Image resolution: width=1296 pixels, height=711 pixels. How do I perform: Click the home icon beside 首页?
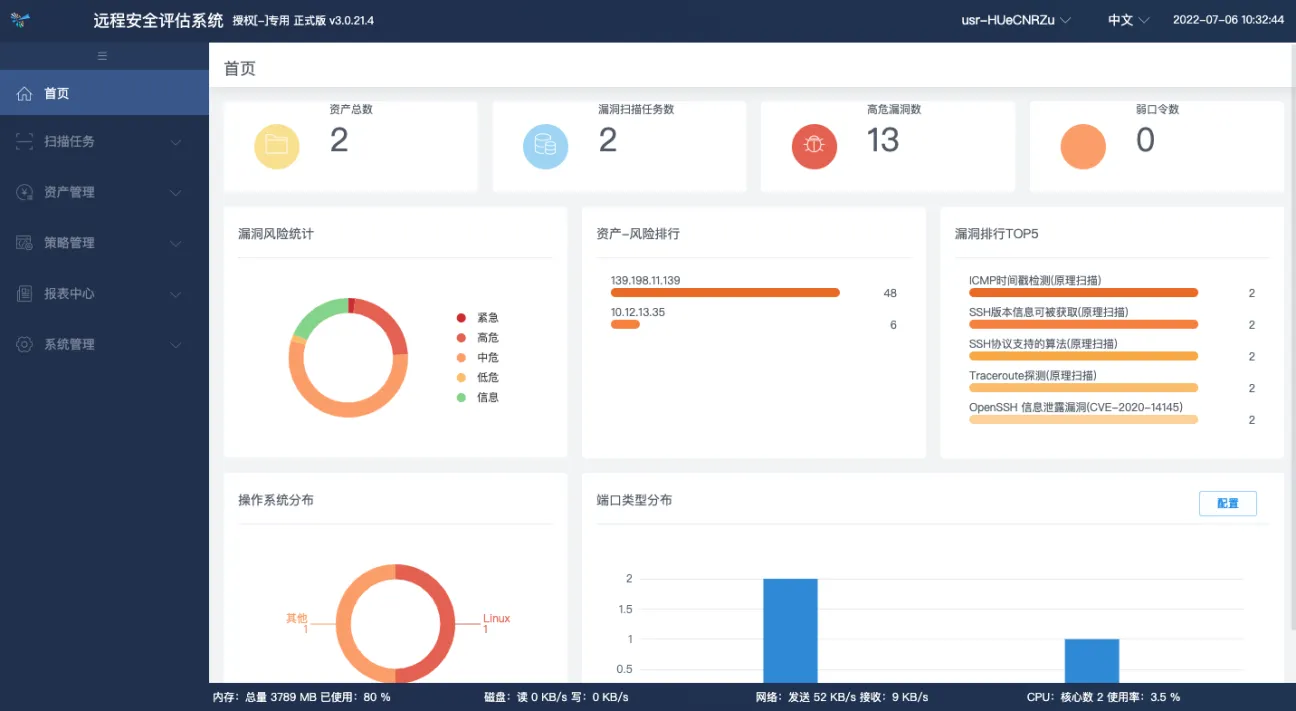(x=25, y=94)
